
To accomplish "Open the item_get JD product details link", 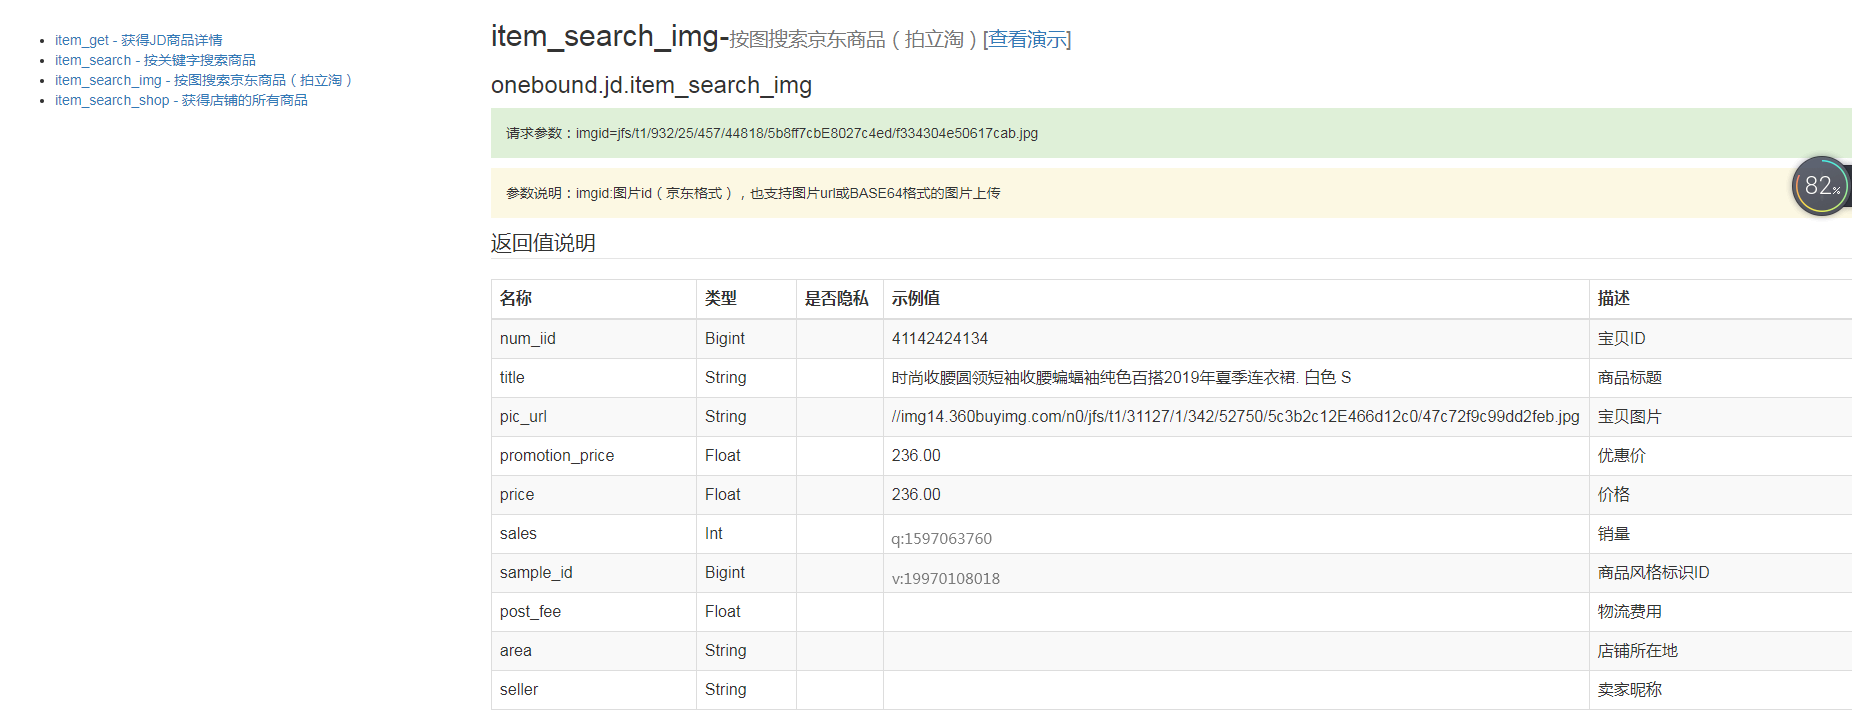I will click(138, 40).
